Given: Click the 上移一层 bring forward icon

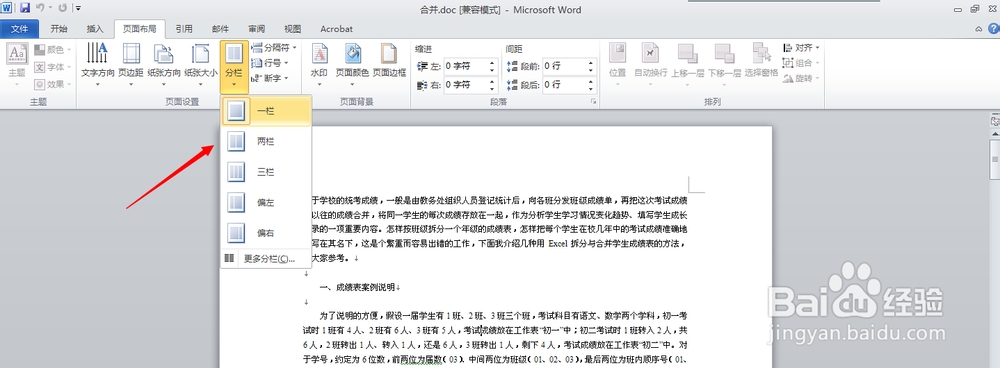Looking at the screenshot, I should coord(687,55).
